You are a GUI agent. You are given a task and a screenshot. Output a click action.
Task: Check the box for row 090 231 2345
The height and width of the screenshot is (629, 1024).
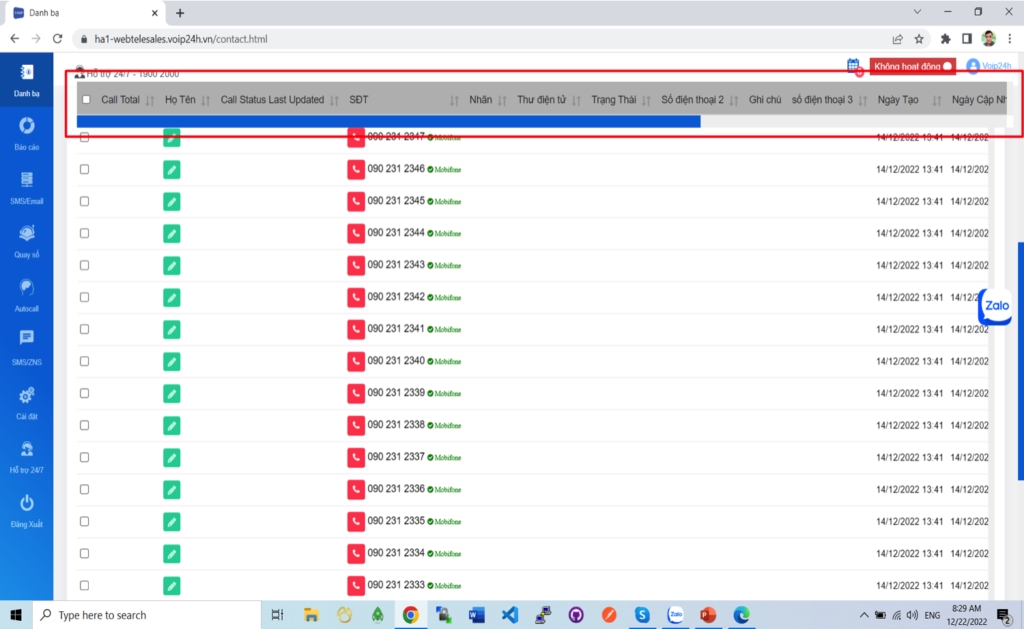(84, 201)
